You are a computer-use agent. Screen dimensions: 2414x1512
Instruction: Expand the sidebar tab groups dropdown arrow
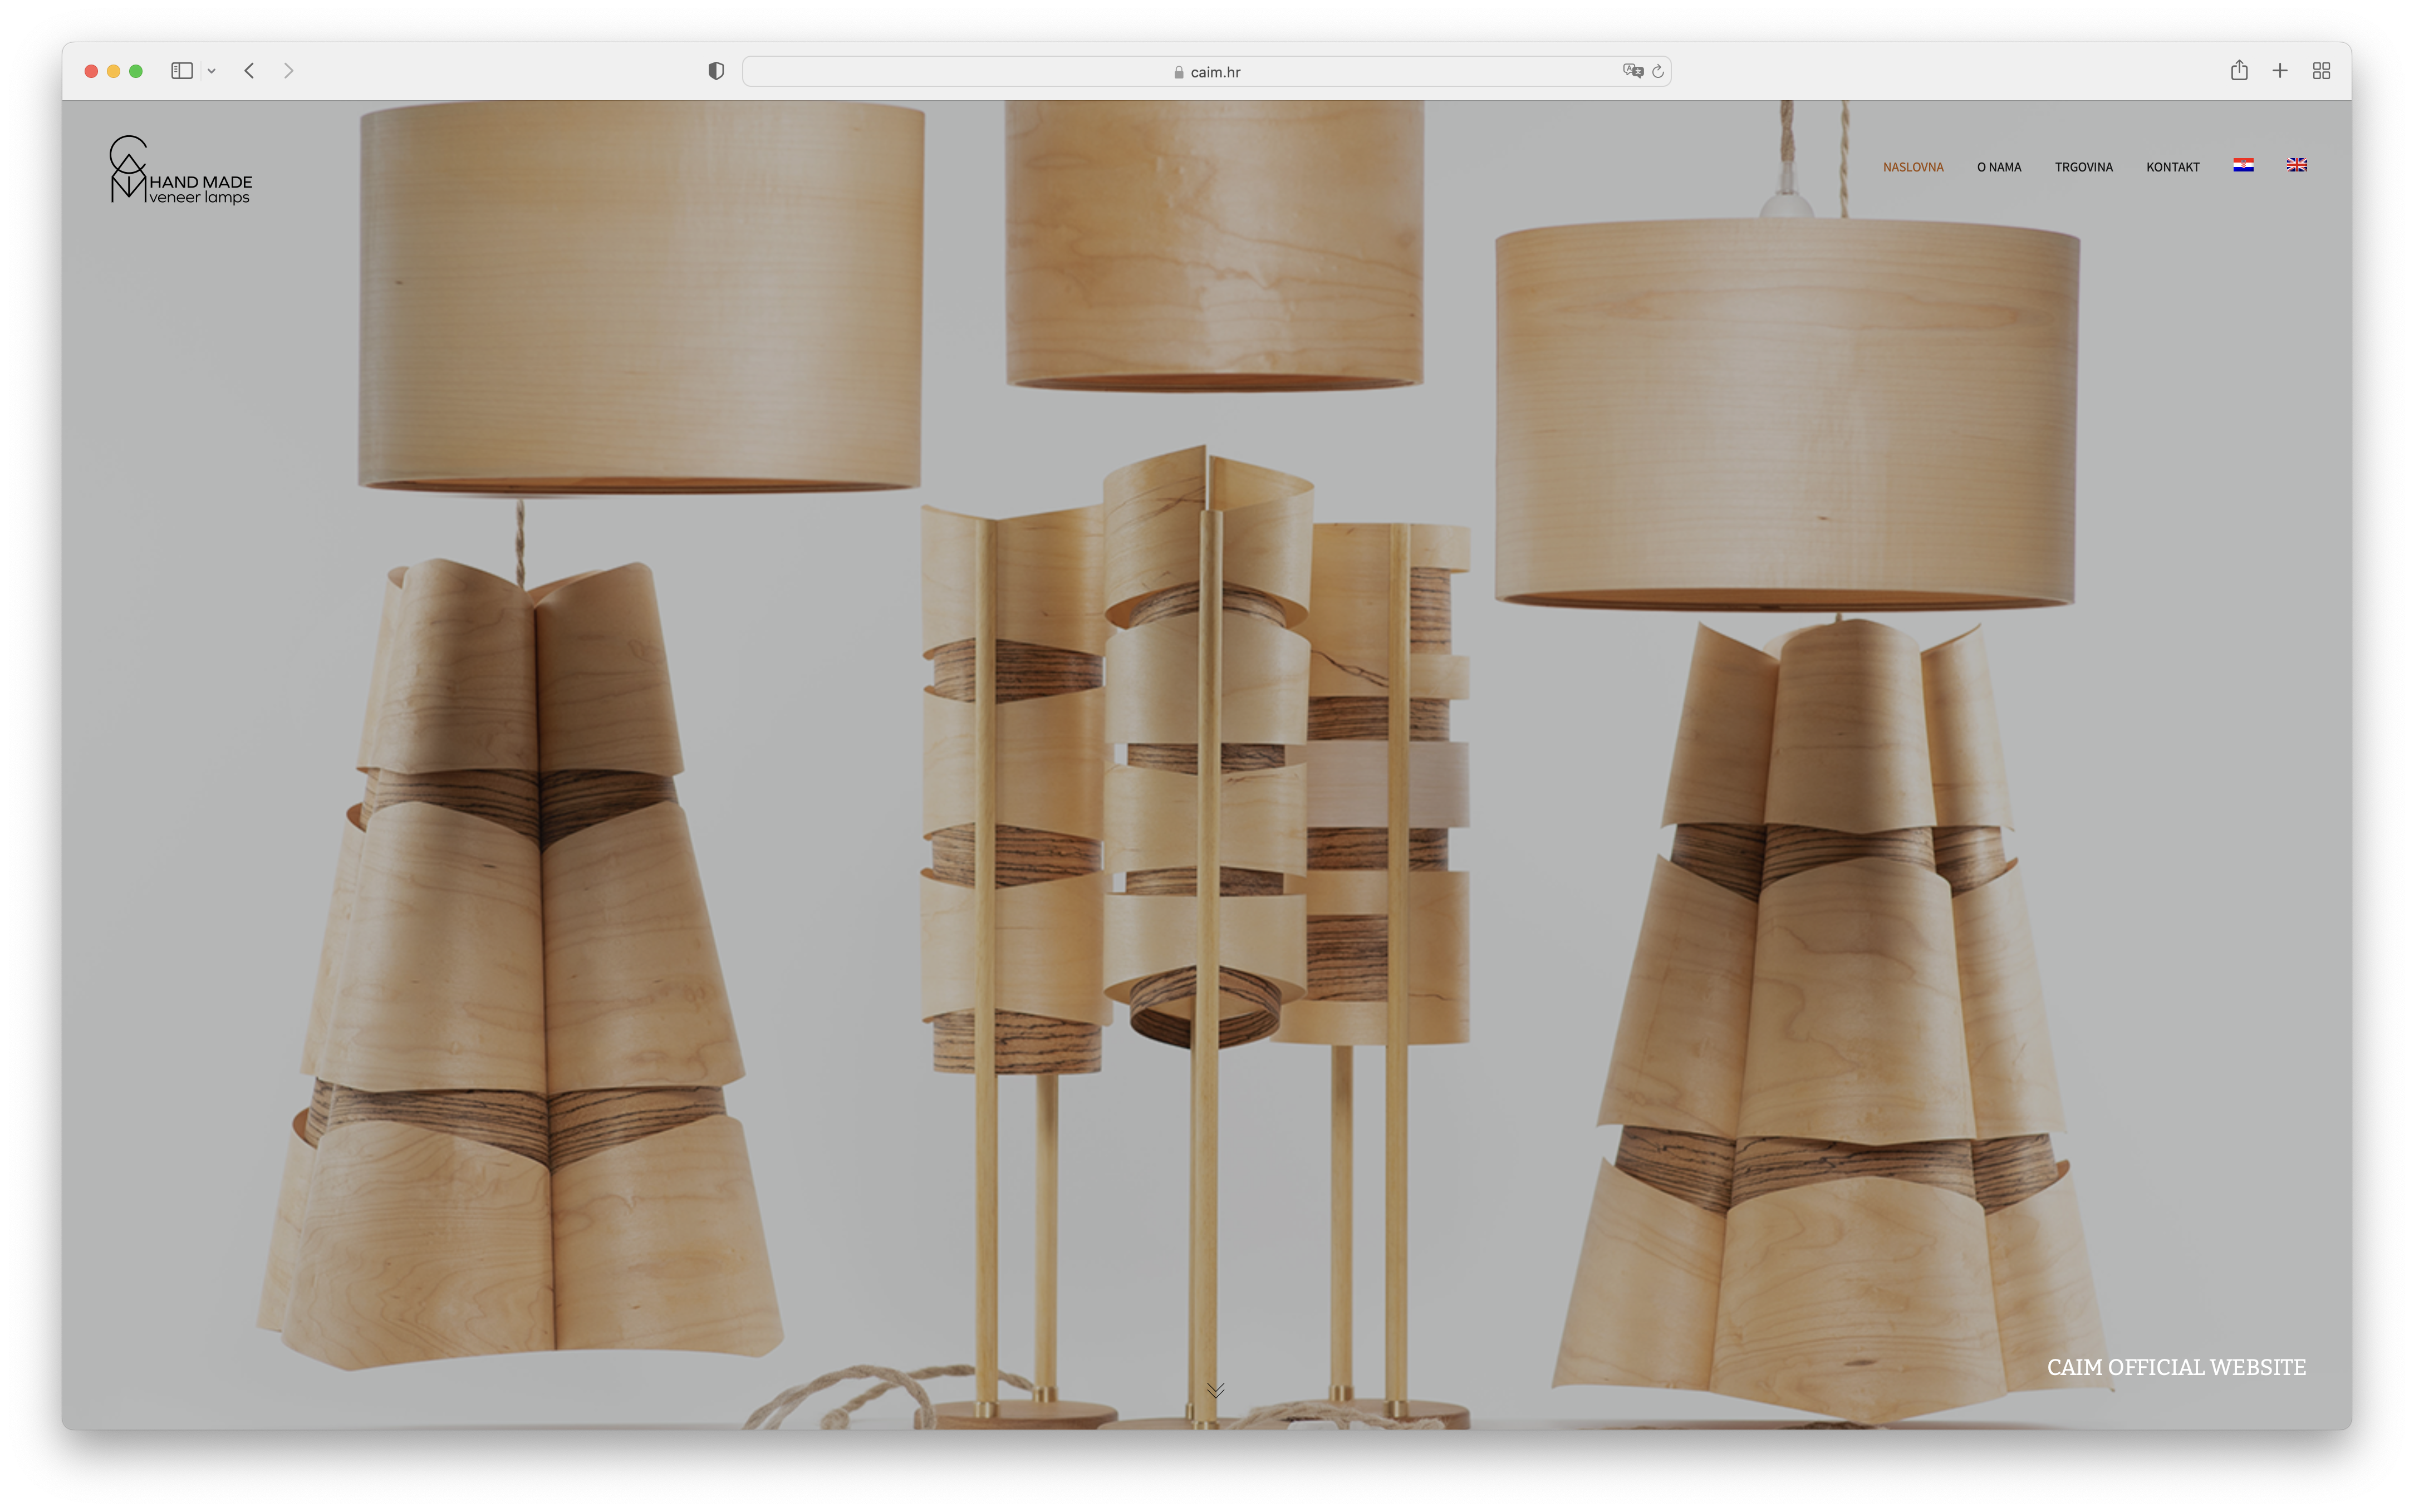pos(211,71)
